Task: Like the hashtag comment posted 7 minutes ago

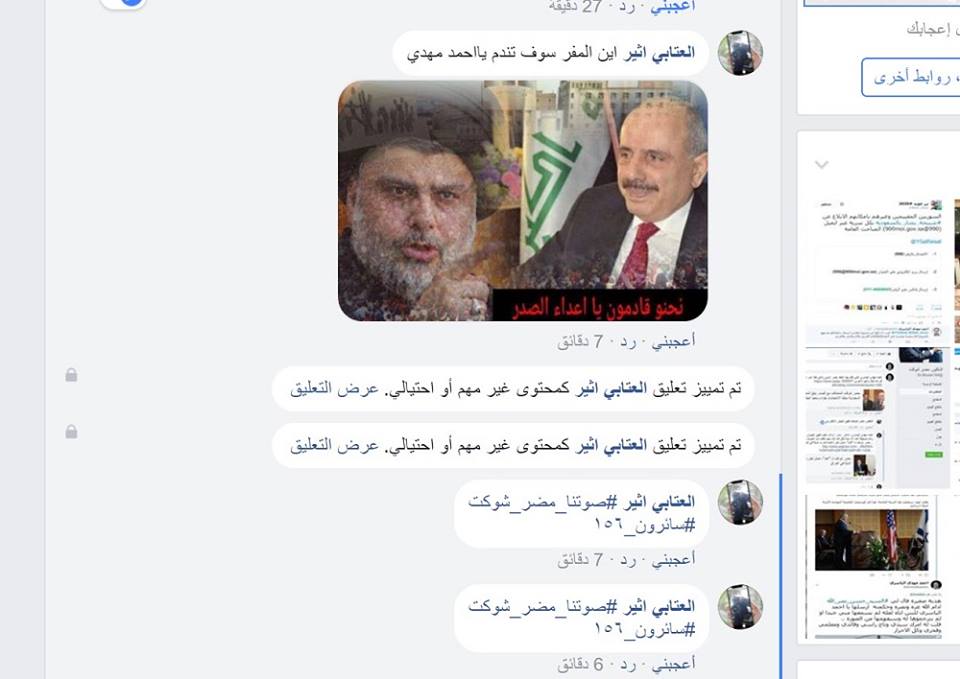Action: pos(673,559)
